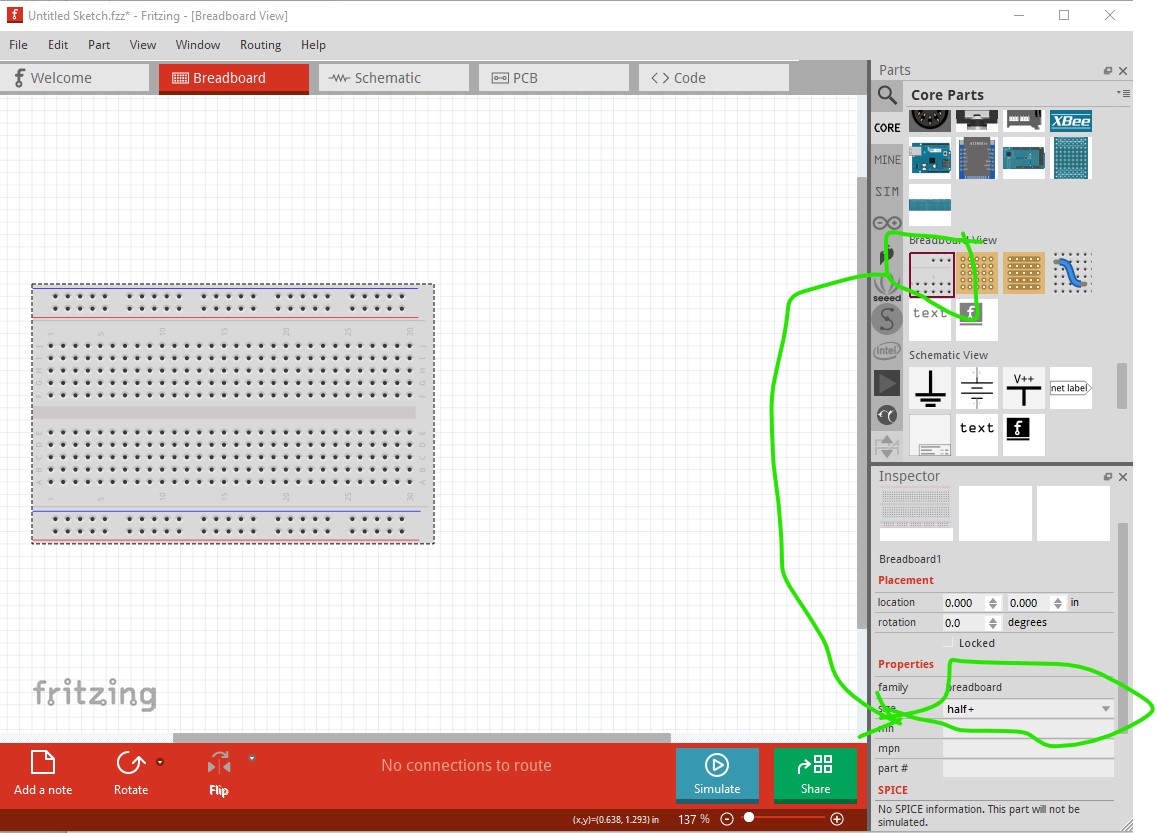The image size is (1157, 833).
Task: Pick the XBee part
Action: (x=1071, y=121)
